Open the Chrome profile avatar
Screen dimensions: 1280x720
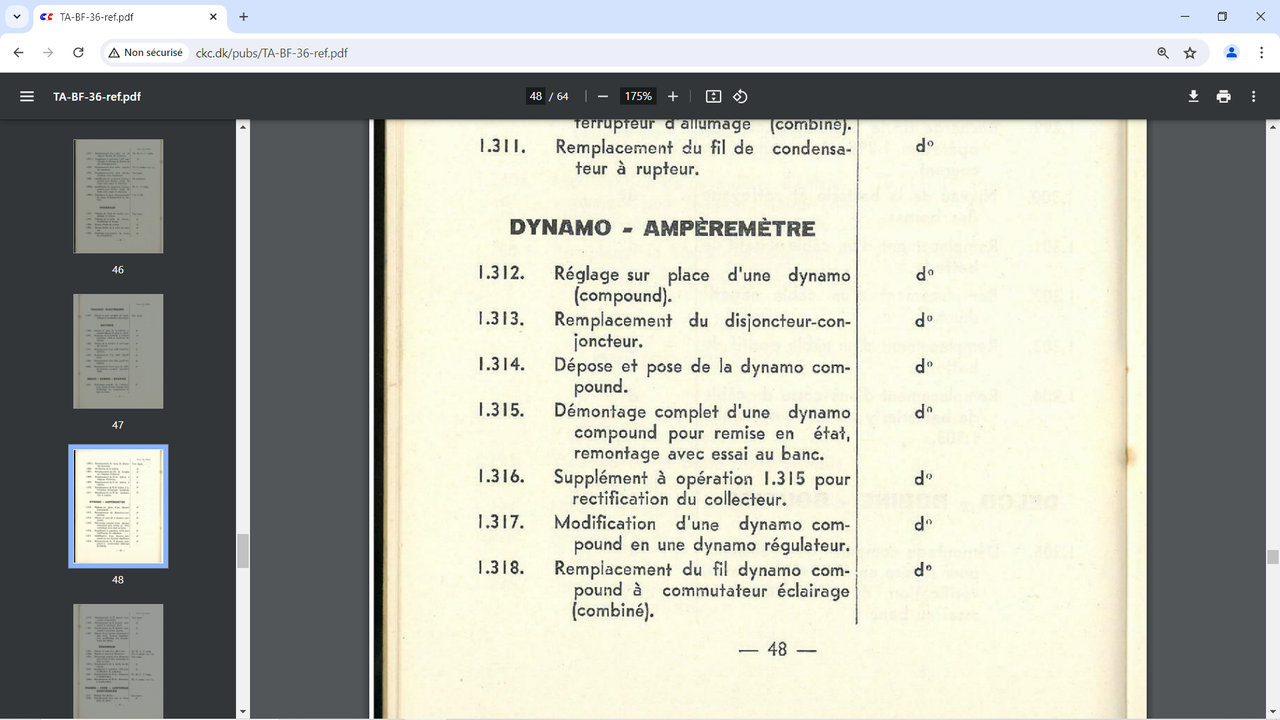coord(1232,52)
